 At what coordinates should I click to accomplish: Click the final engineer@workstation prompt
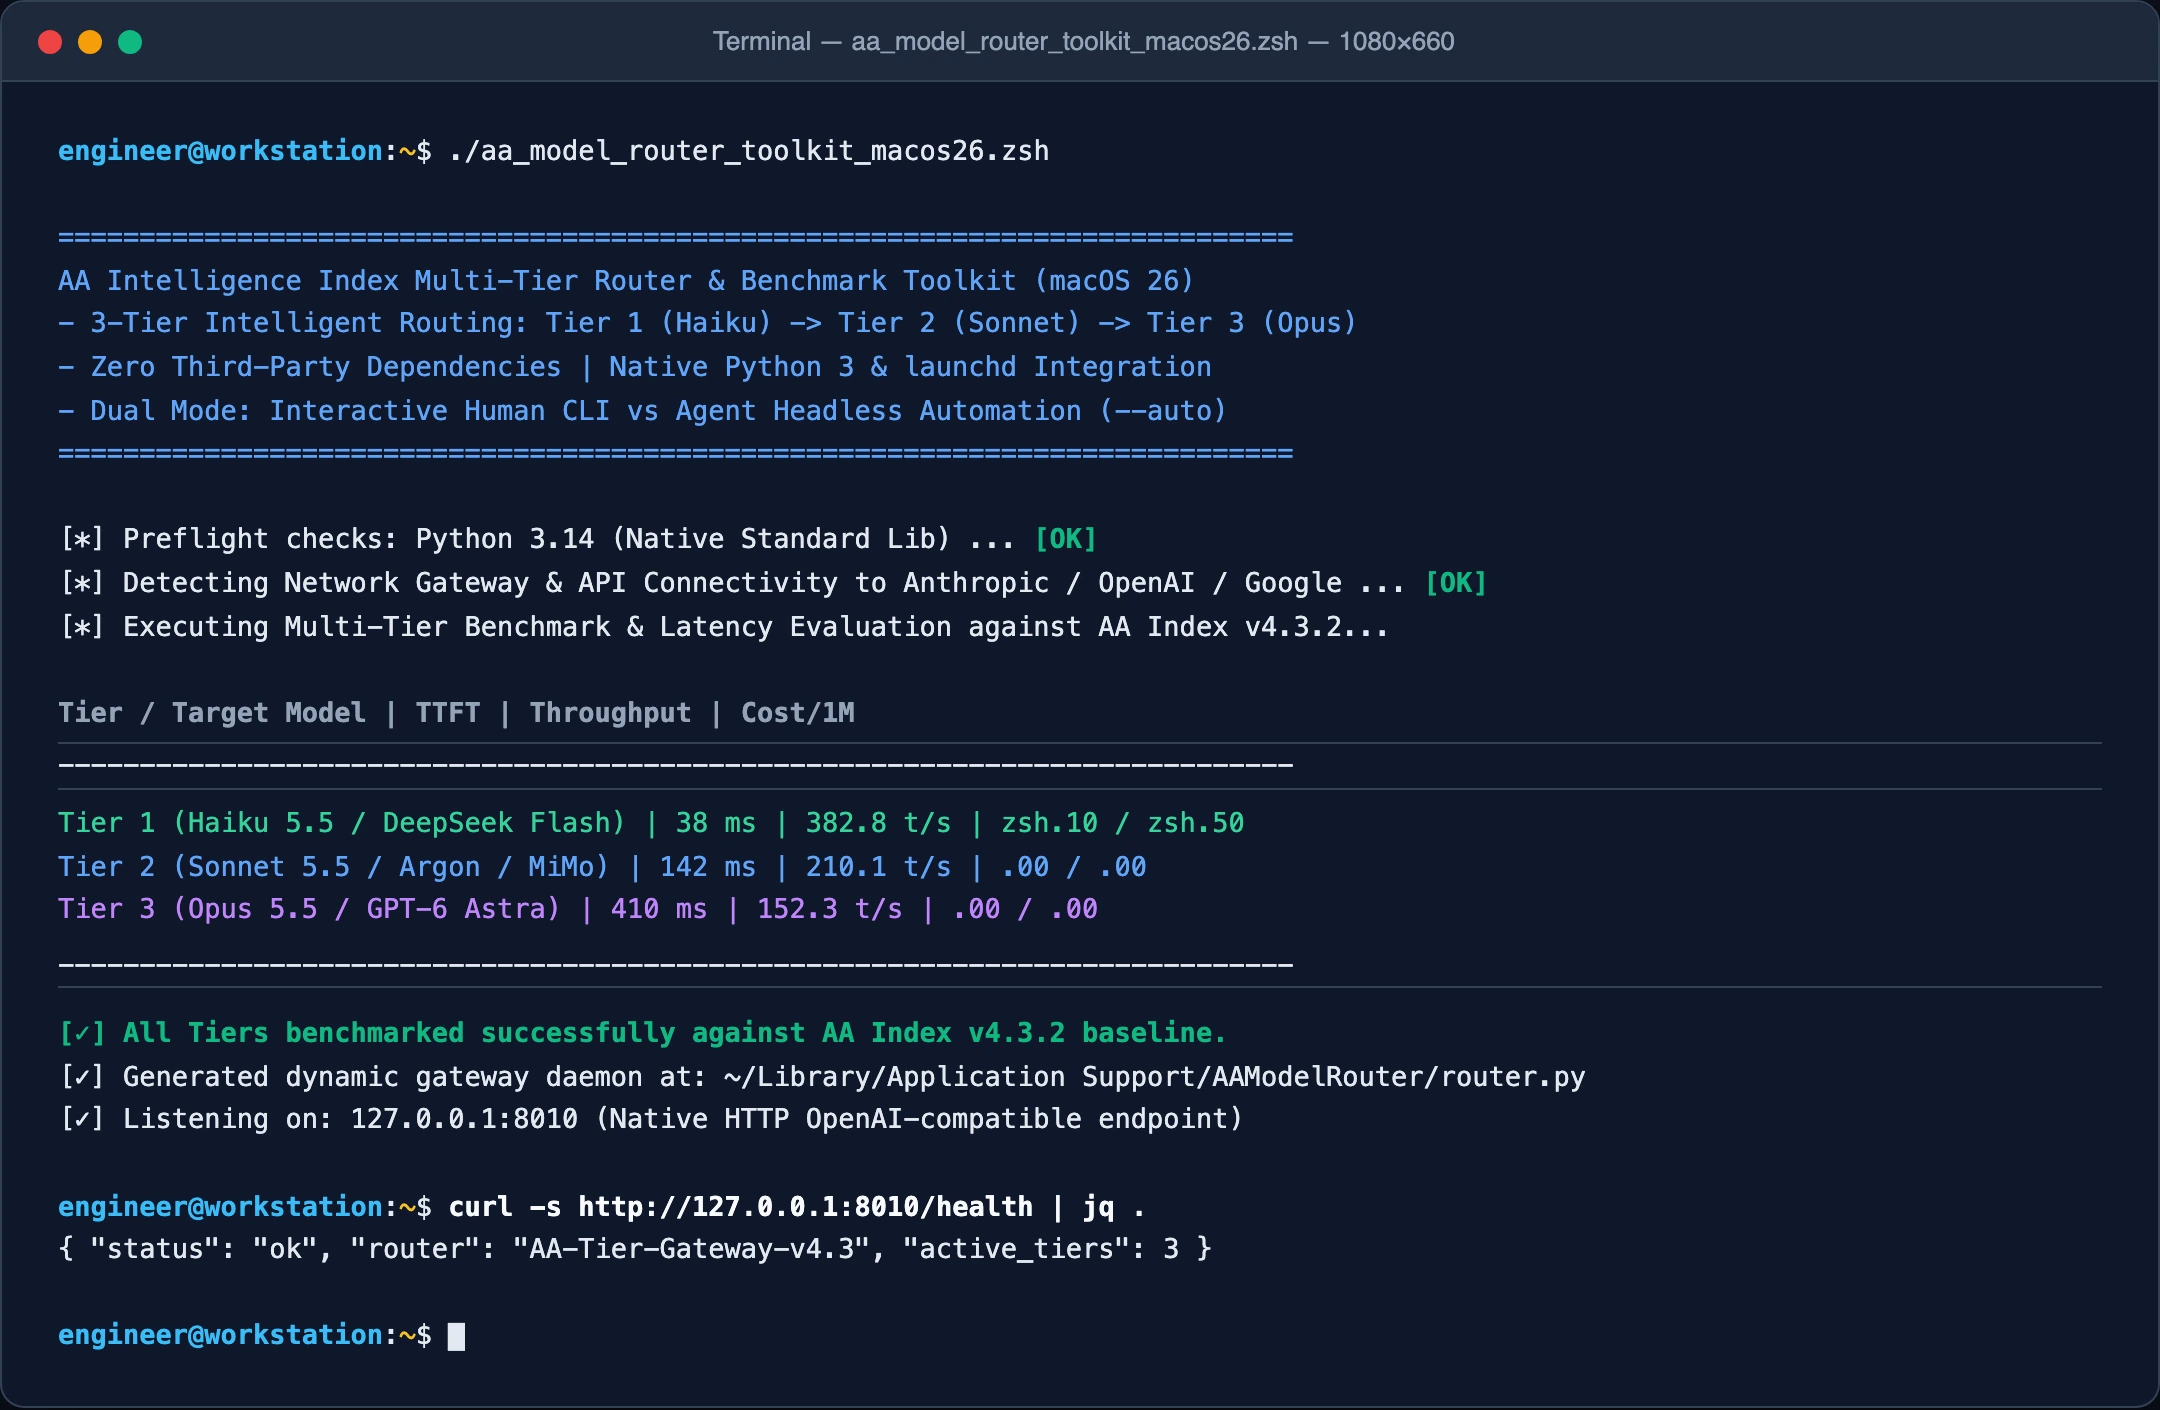245,1335
